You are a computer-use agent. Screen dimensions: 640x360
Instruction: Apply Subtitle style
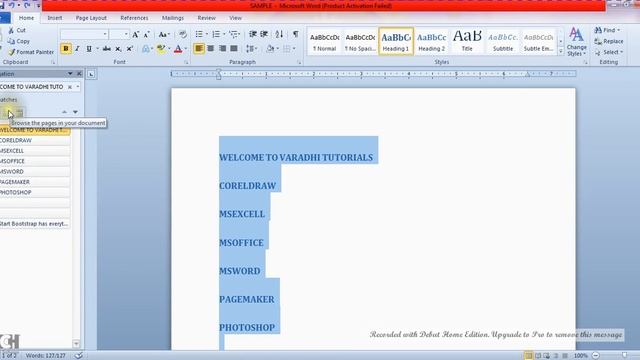pyautogui.click(x=503, y=41)
